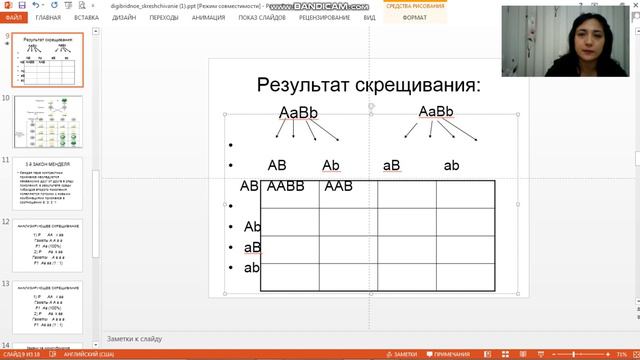Click the zoom percentage value
The height and width of the screenshot is (360, 640).
click(x=622, y=354)
